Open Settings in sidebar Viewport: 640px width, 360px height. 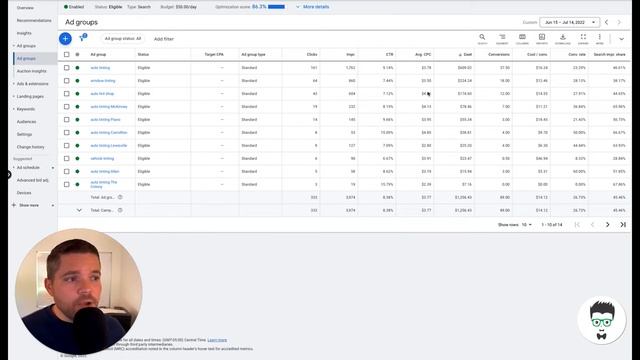pyautogui.click(x=24, y=134)
